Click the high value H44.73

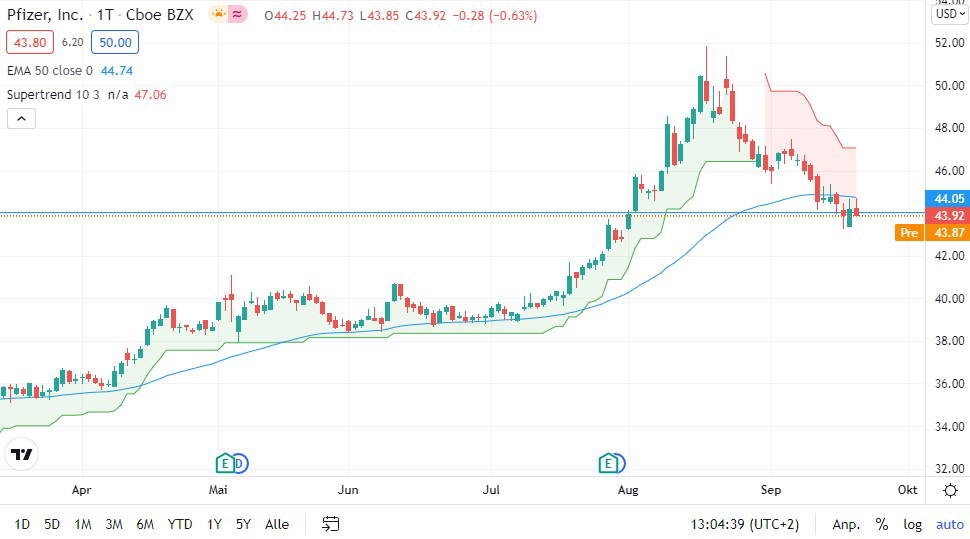[333, 15]
